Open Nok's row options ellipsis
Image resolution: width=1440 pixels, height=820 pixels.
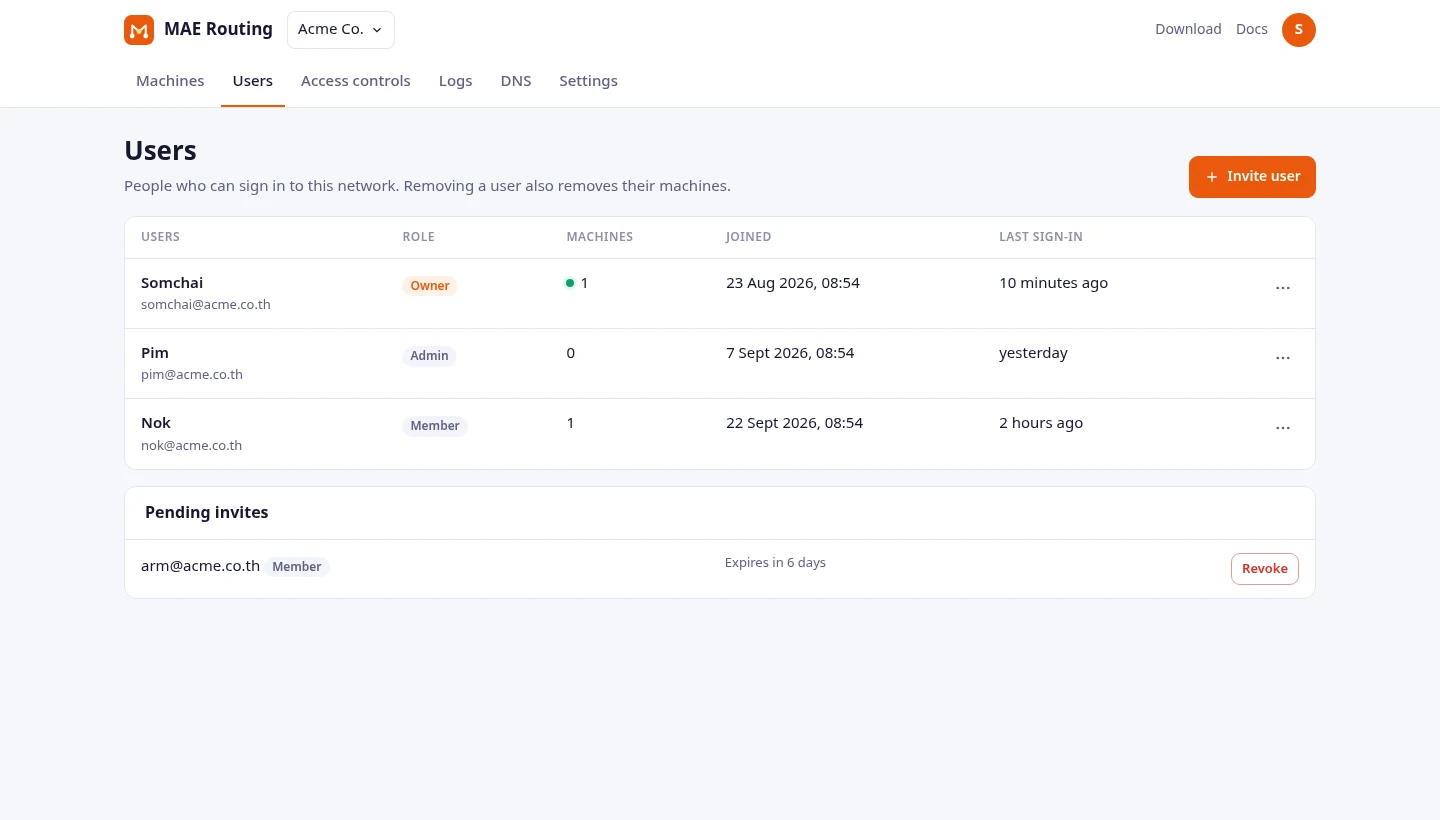[1283, 428]
